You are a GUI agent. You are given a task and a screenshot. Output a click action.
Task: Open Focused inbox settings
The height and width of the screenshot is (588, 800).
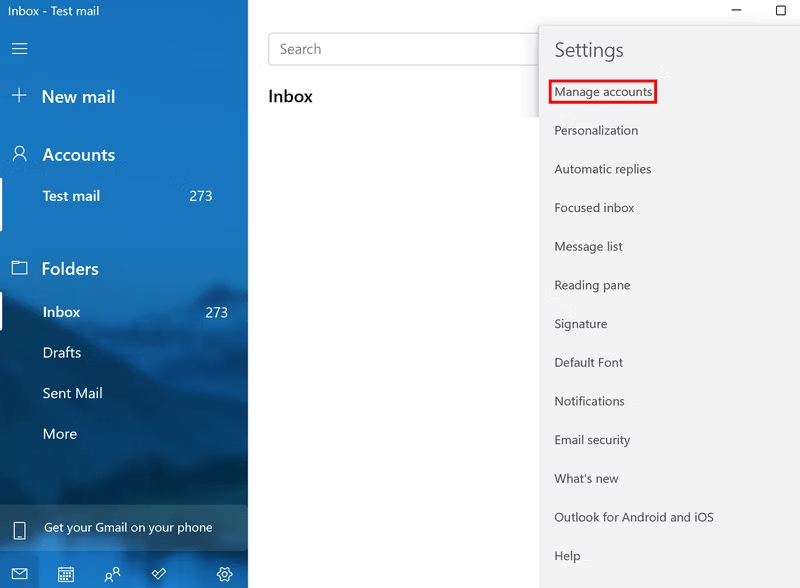tap(594, 208)
